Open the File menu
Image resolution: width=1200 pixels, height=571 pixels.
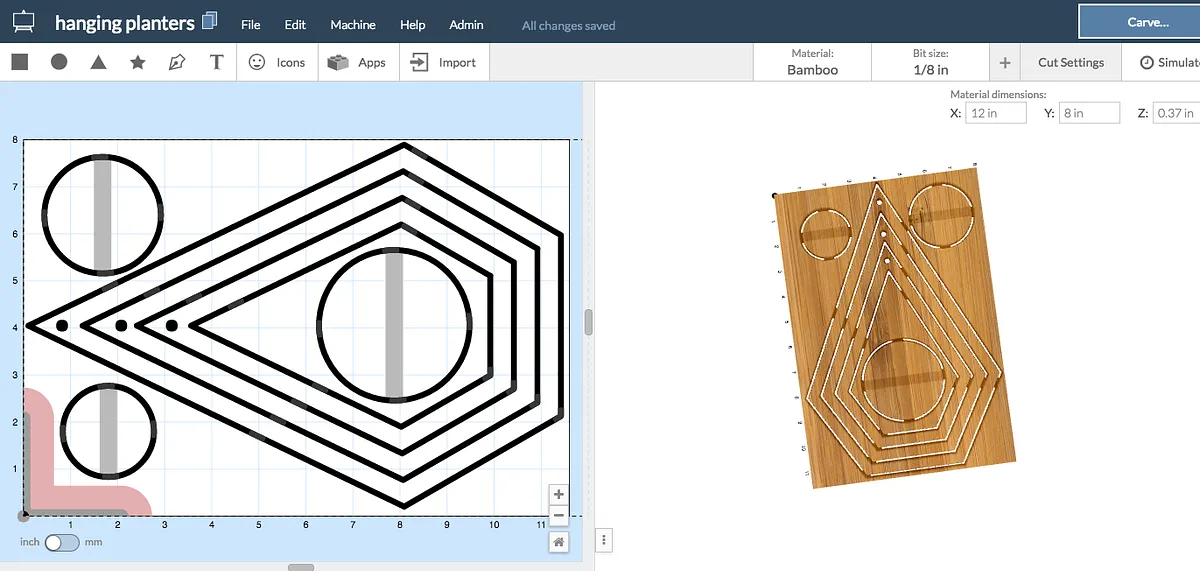click(x=251, y=25)
